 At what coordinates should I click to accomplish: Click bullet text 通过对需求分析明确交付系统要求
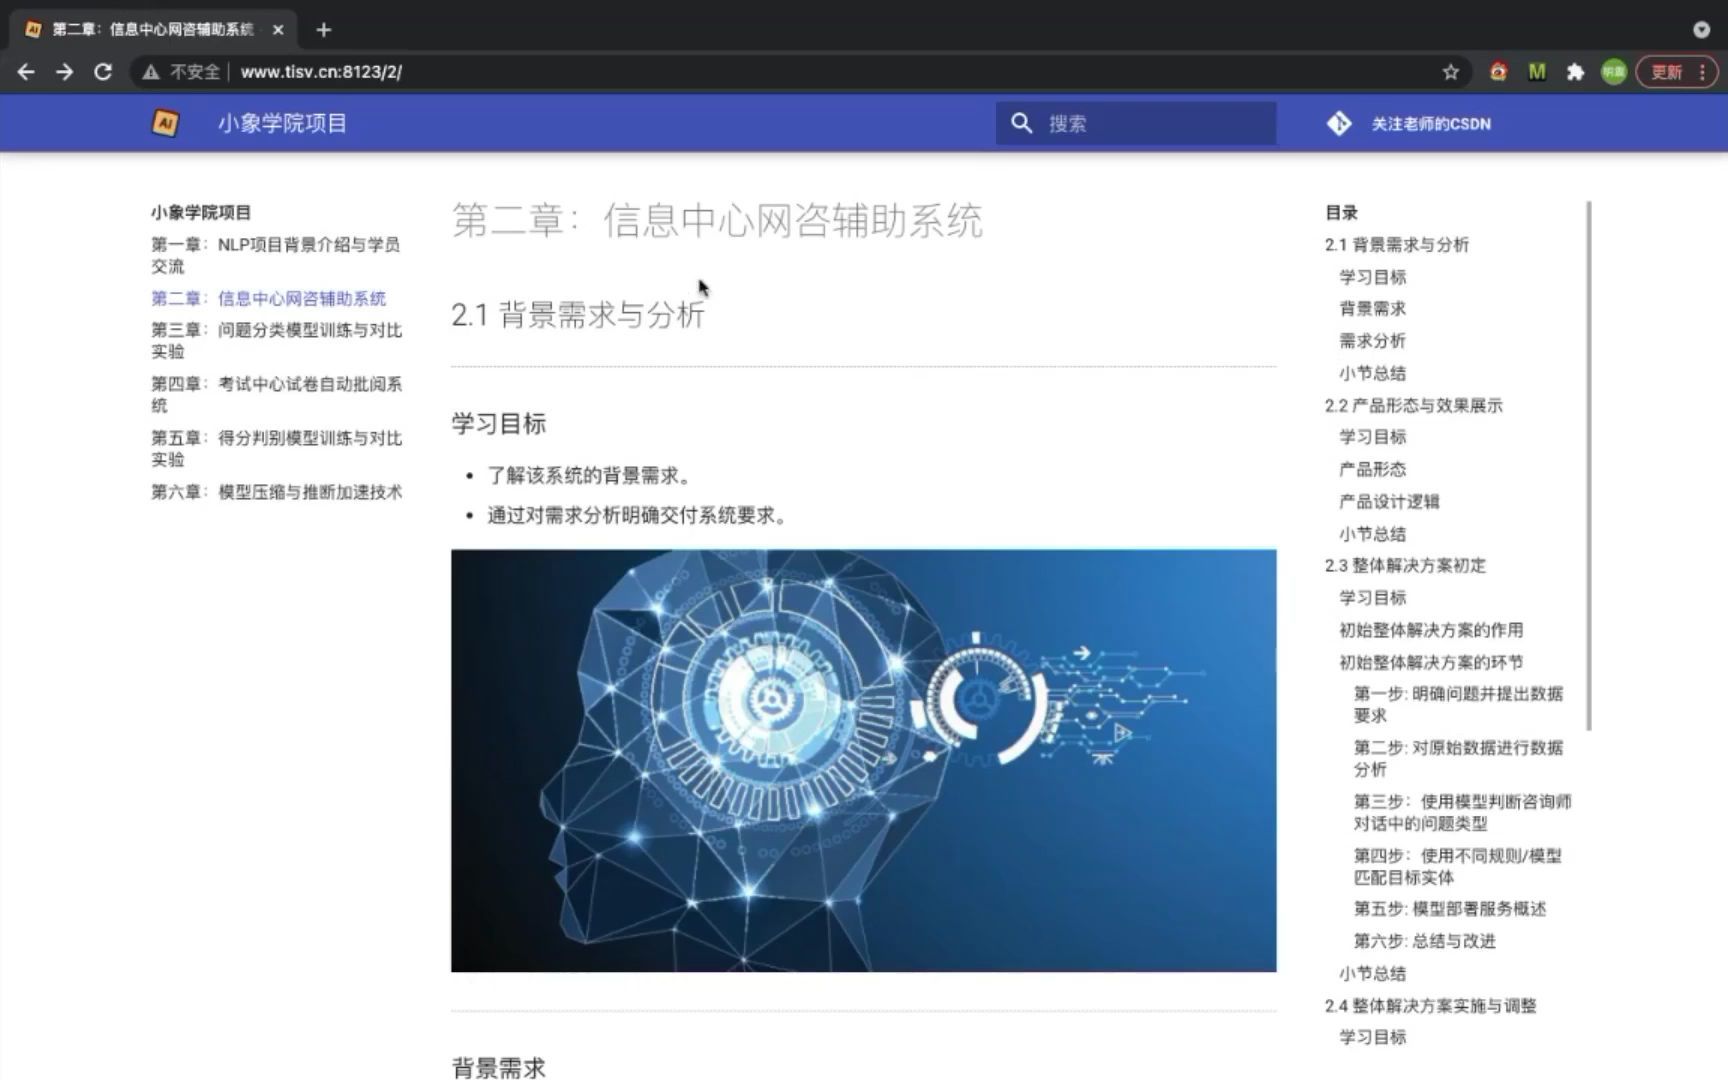[638, 516]
